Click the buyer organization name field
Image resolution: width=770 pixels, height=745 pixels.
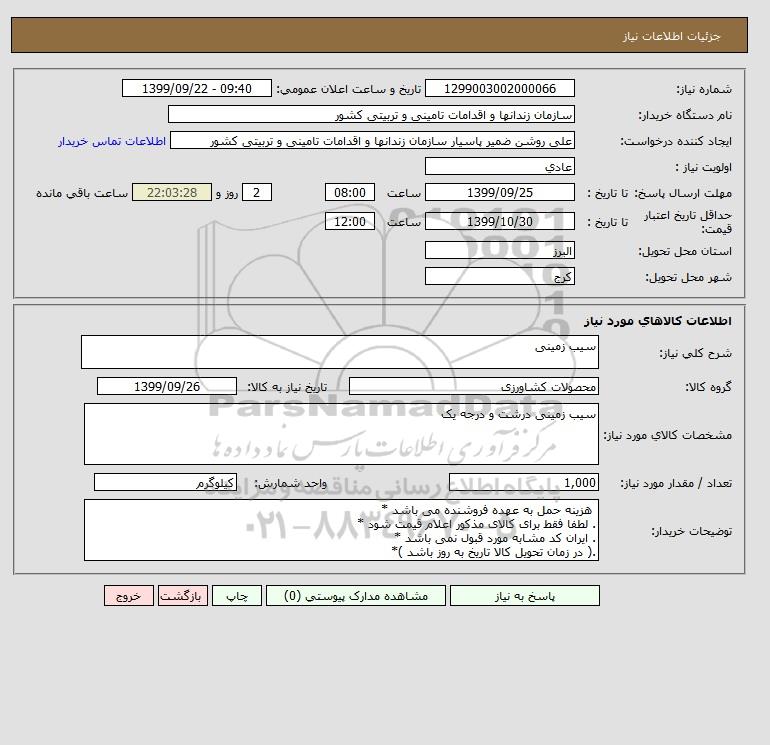click(x=371, y=114)
